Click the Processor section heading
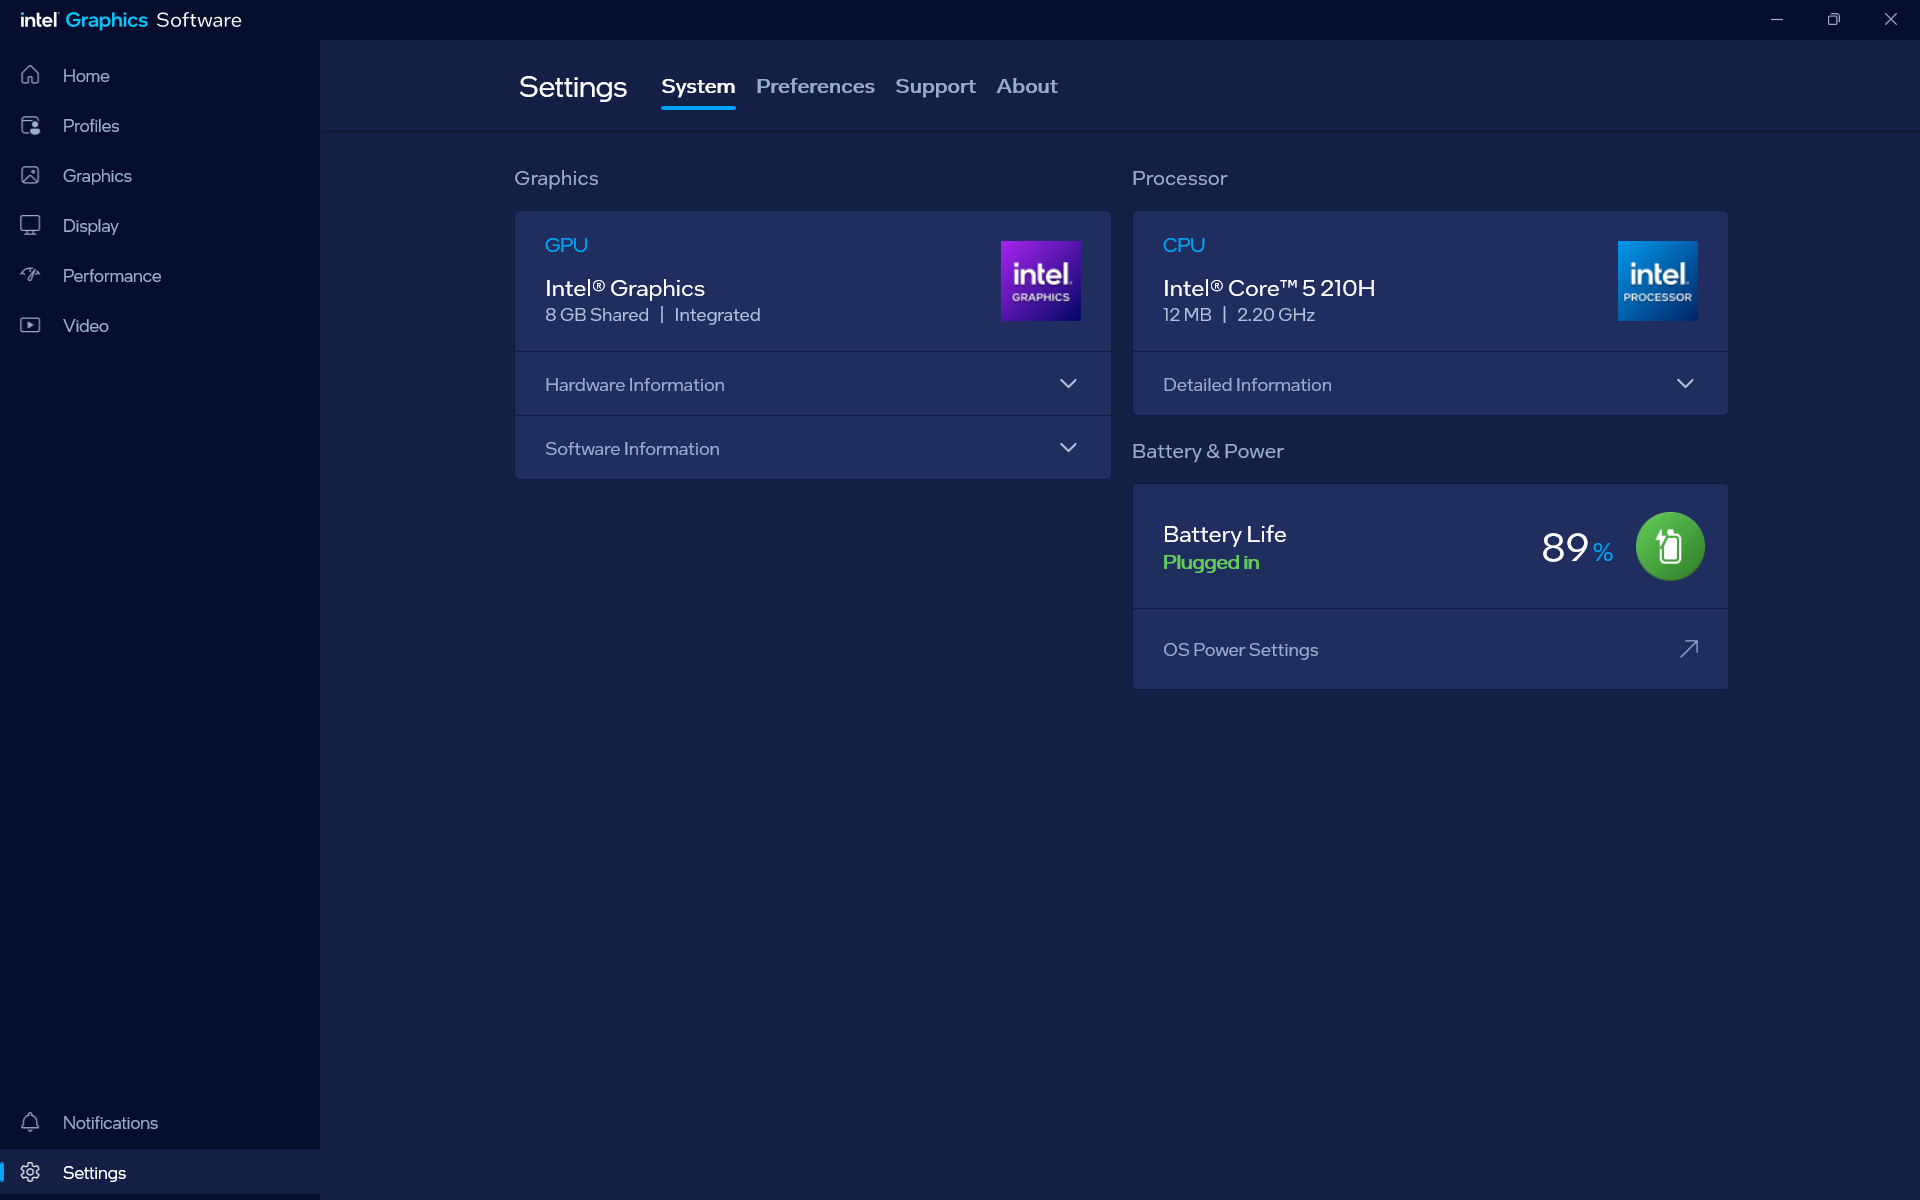1920x1200 pixels. 1179,178
